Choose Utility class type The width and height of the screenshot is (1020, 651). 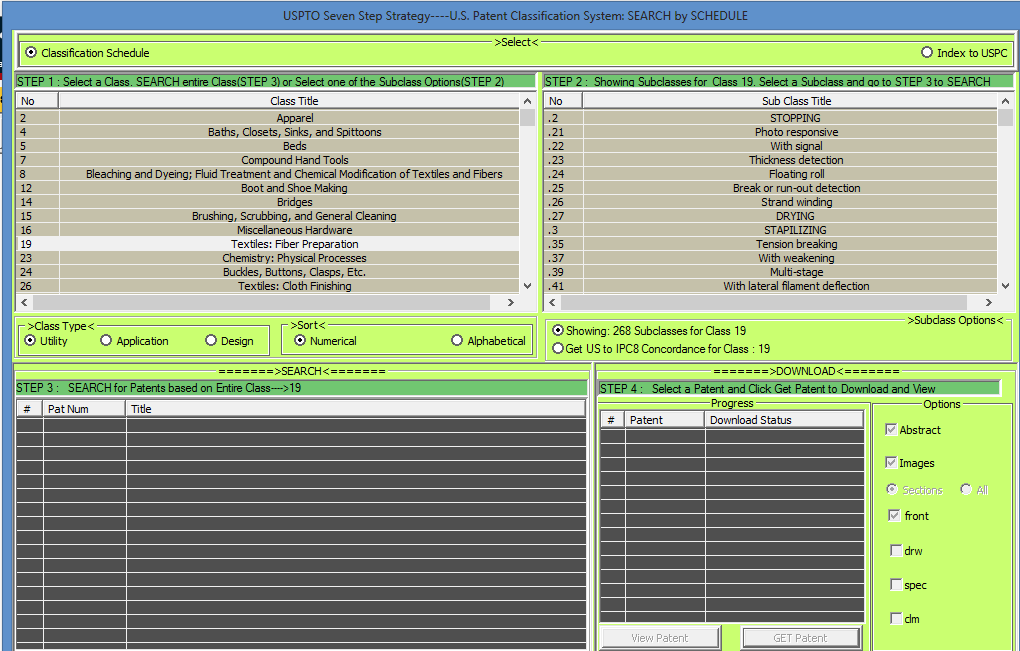[x=30, y=341]
